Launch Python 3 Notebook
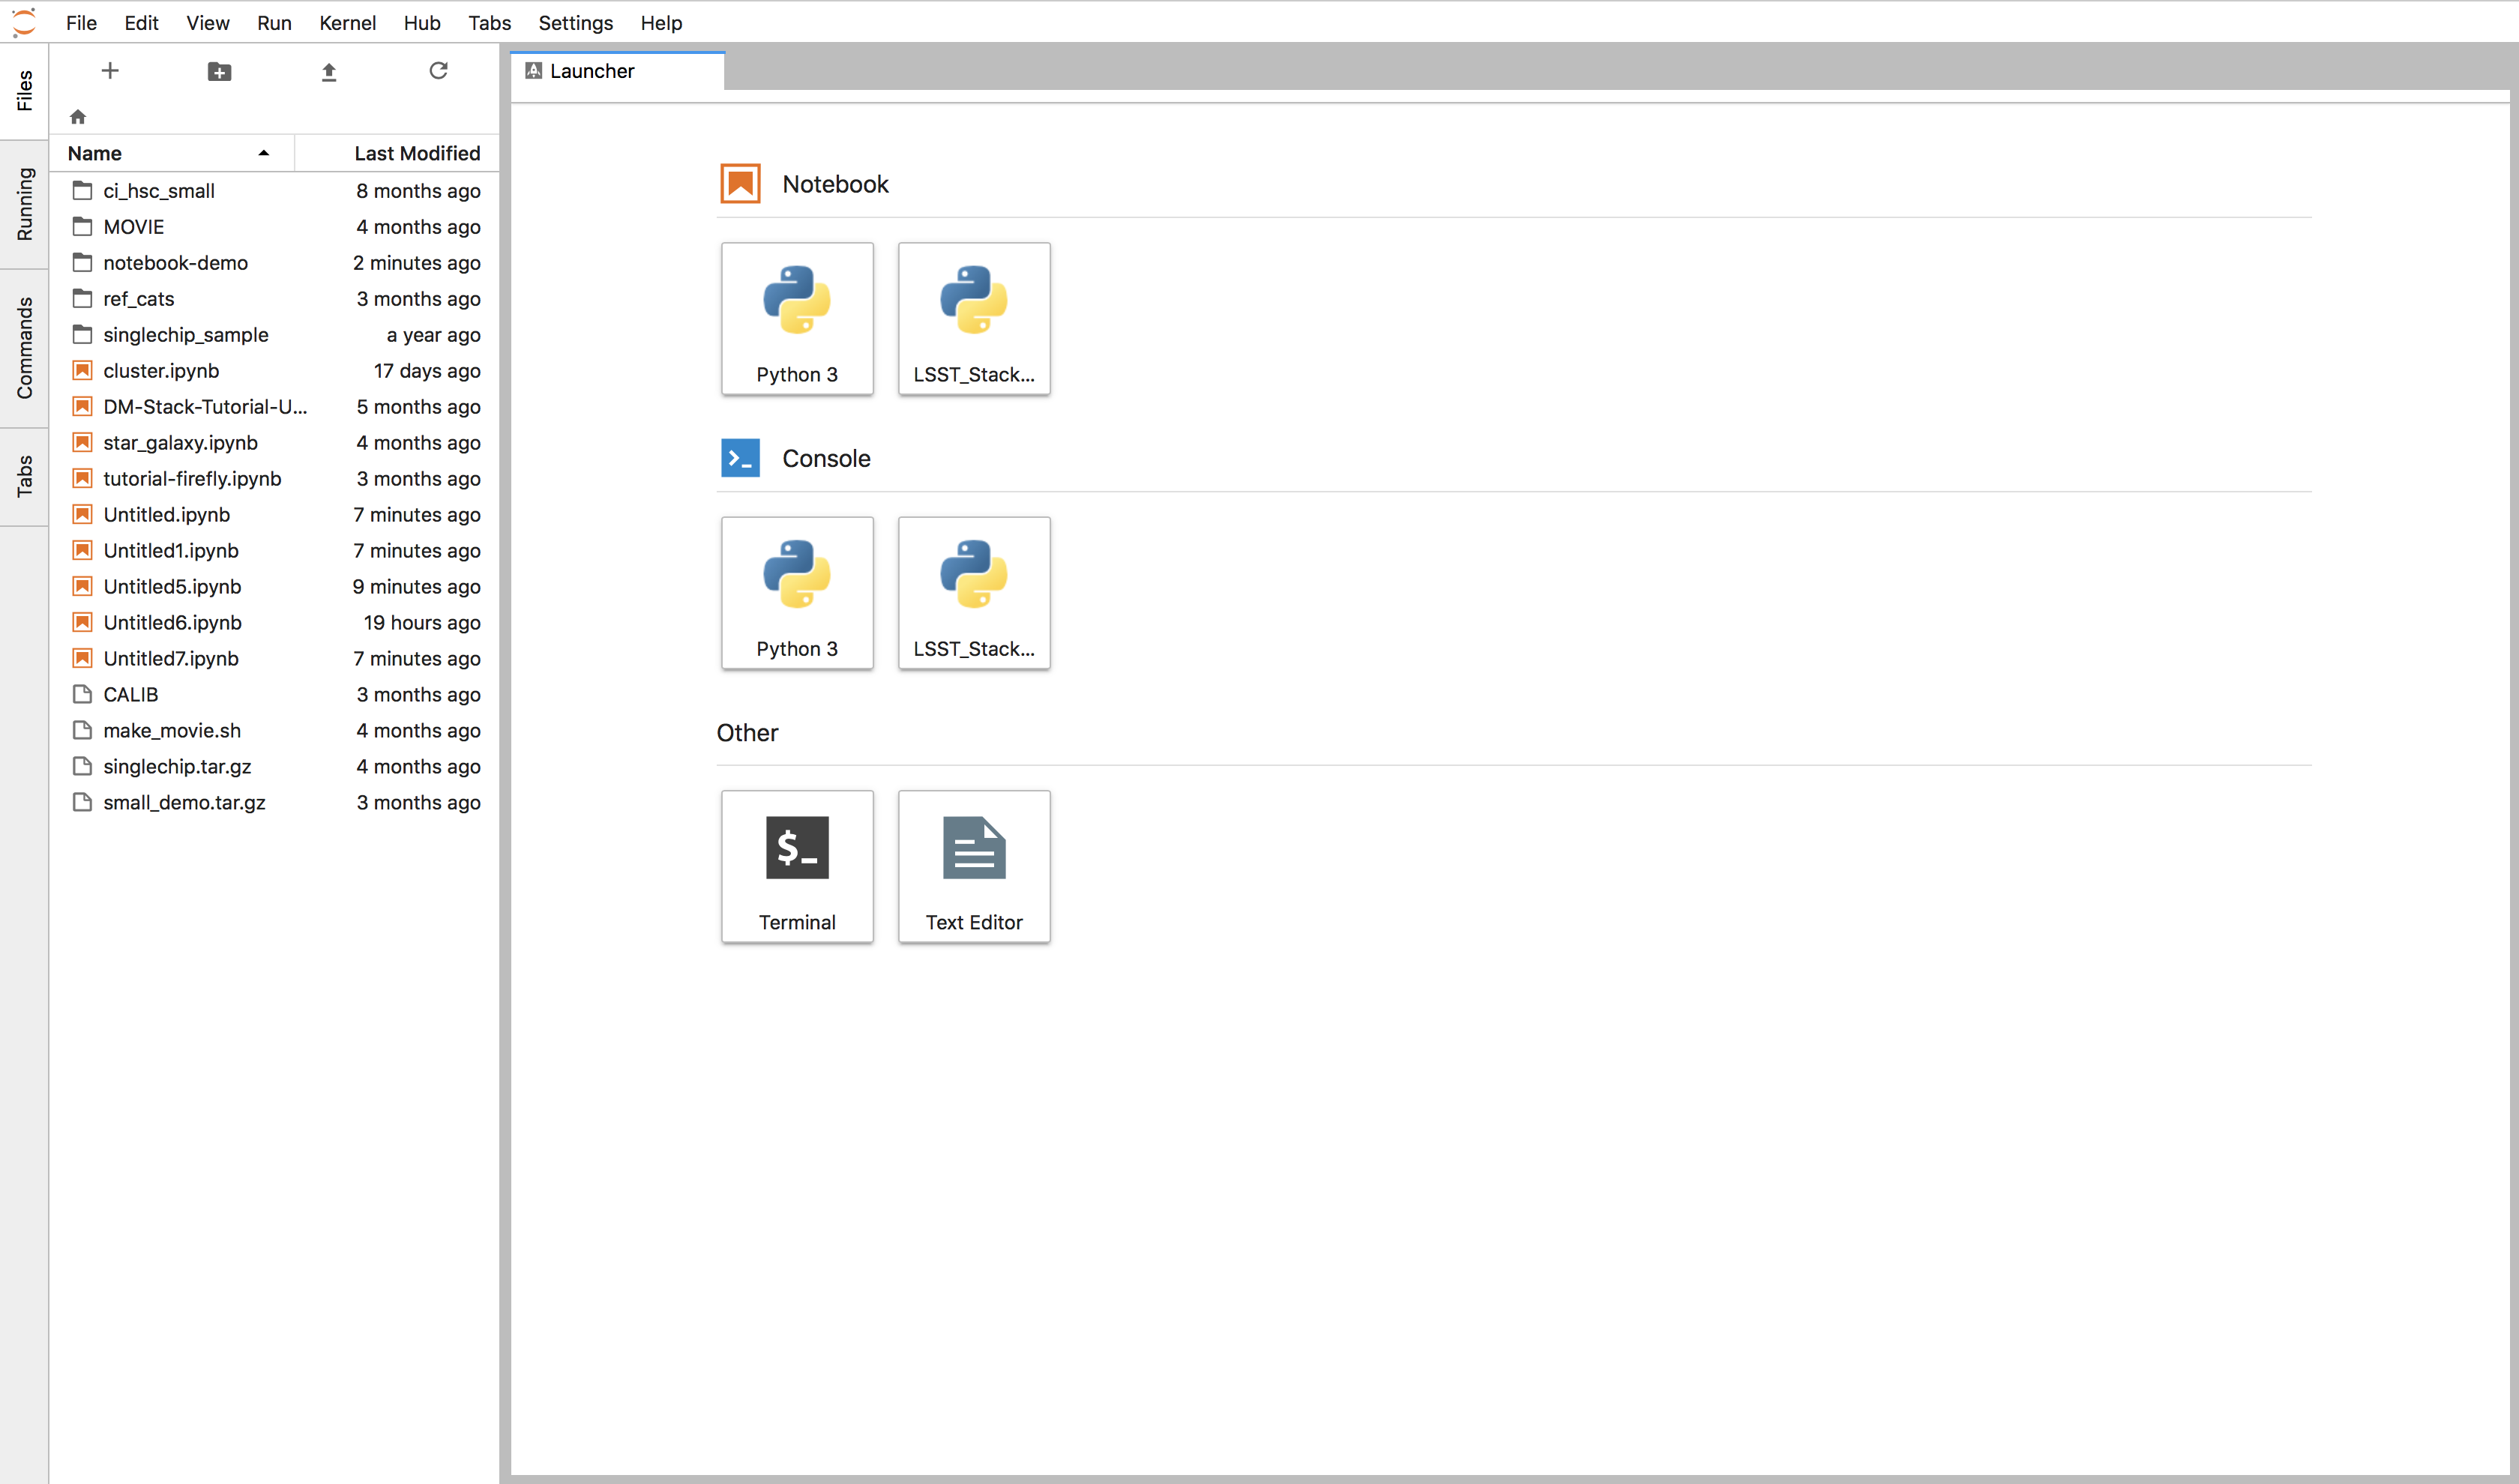Image resolution: width=2519 pixels, height=1484 pixels. click(x=797, y=318)
